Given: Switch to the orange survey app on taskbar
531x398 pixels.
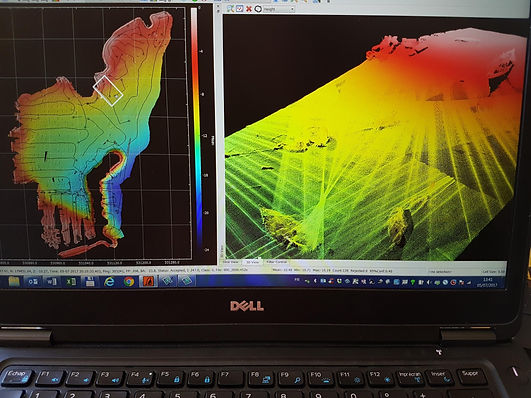Looking at the screenshot, I should coord(148,281).
